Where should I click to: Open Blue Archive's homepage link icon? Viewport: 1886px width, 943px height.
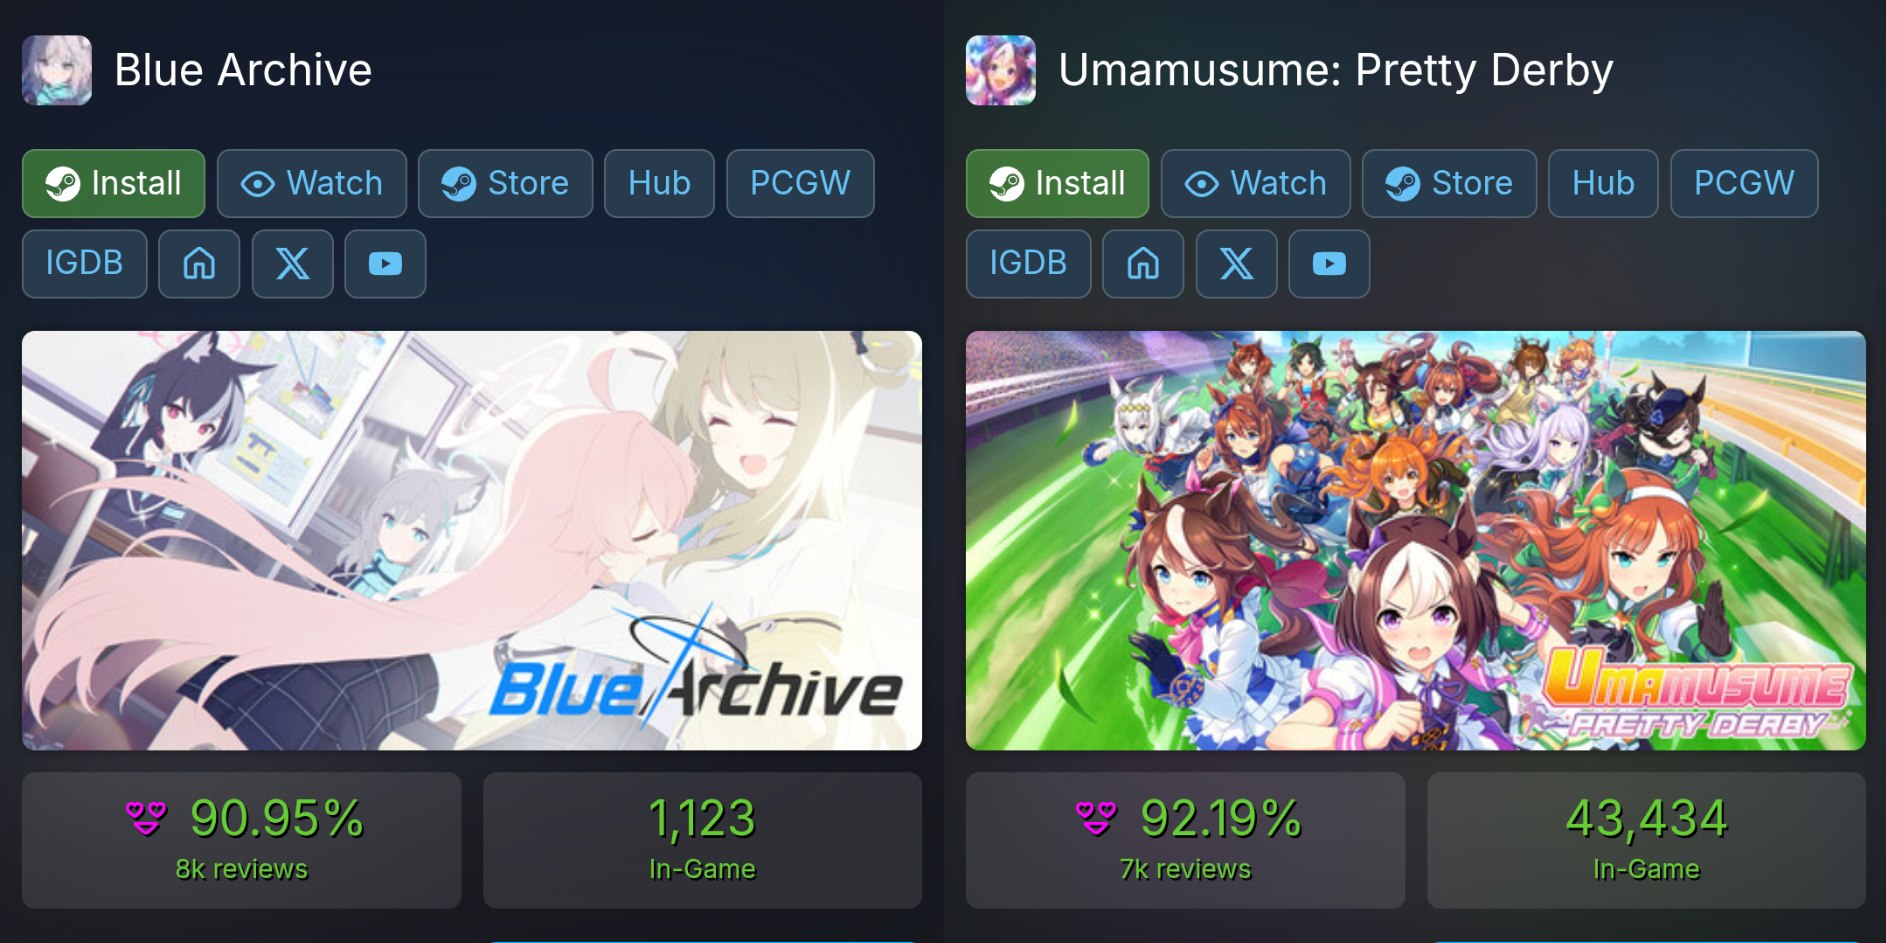click(x=199, y=264)
